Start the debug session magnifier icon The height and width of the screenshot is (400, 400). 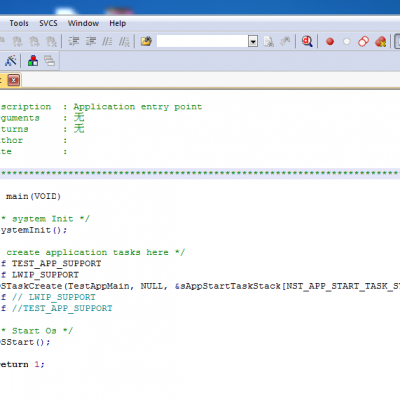pos(307,41)
